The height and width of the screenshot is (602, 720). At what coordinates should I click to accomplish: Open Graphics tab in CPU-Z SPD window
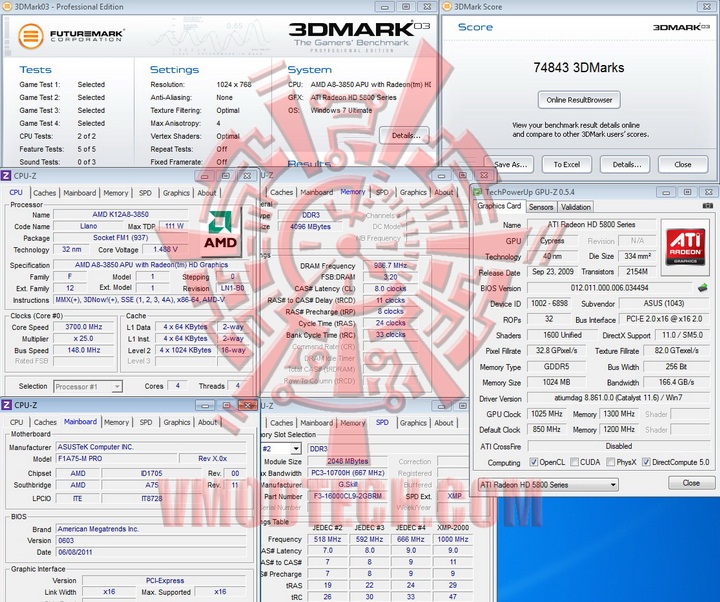coord(413,423)
